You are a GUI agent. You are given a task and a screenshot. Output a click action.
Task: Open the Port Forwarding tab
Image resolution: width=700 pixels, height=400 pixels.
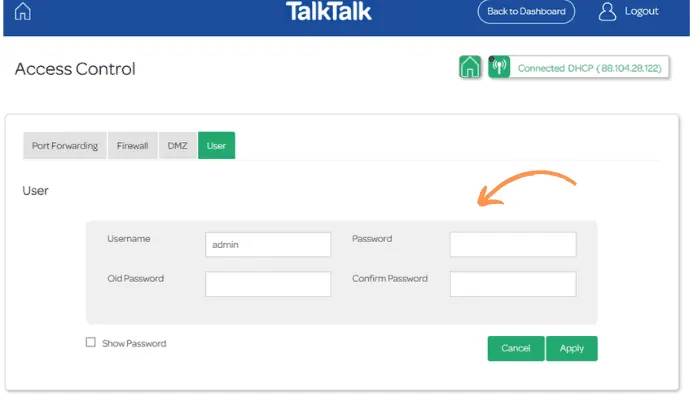[x=65, y=146]
